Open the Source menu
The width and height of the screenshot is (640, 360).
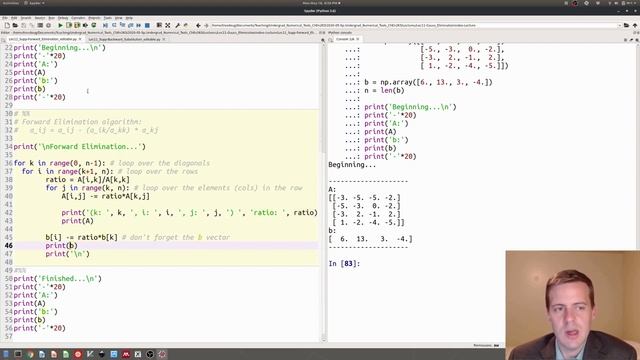40,18
